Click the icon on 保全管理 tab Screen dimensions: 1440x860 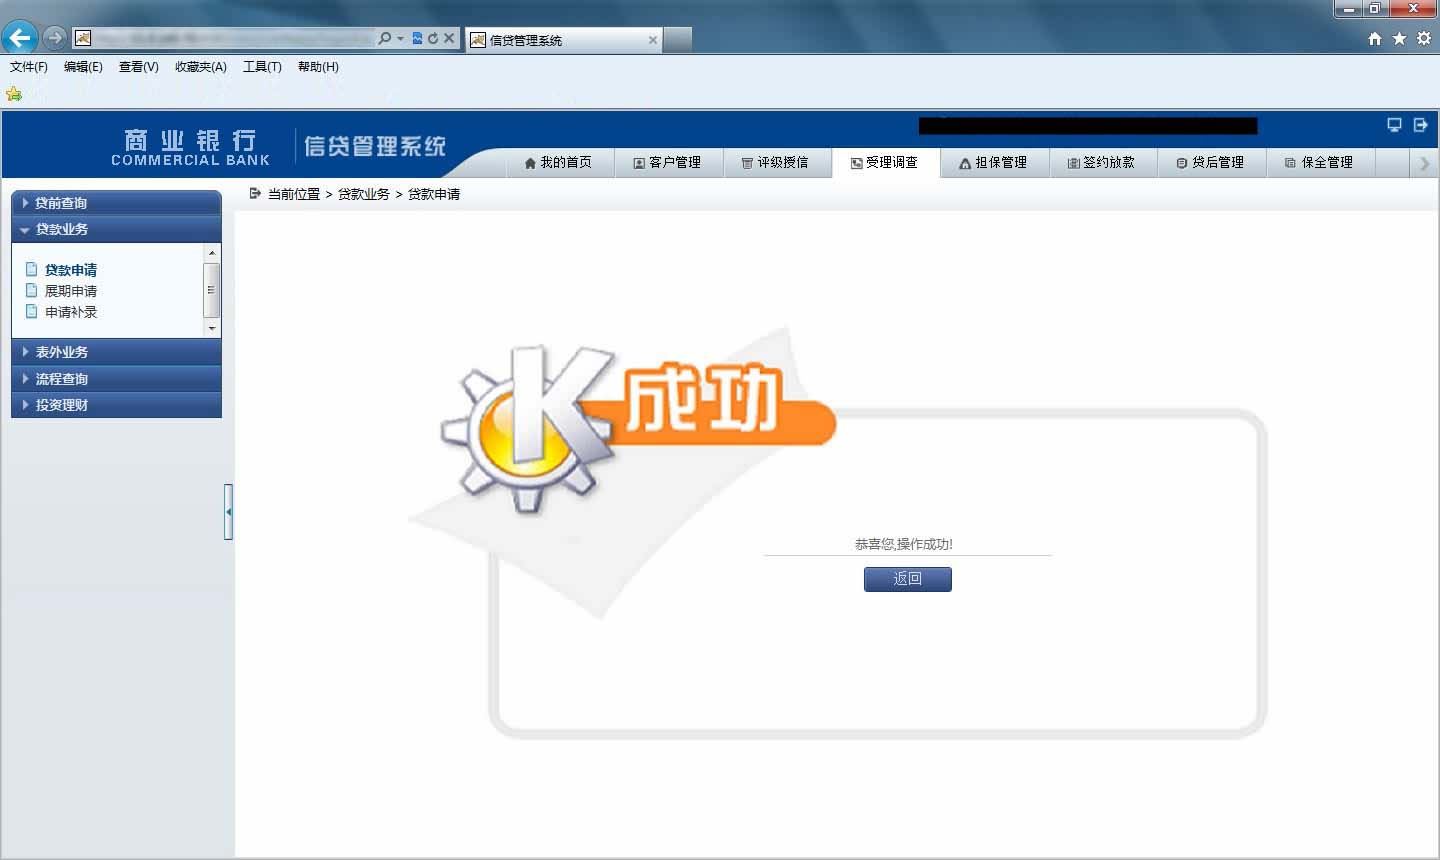click(1291, 163)
